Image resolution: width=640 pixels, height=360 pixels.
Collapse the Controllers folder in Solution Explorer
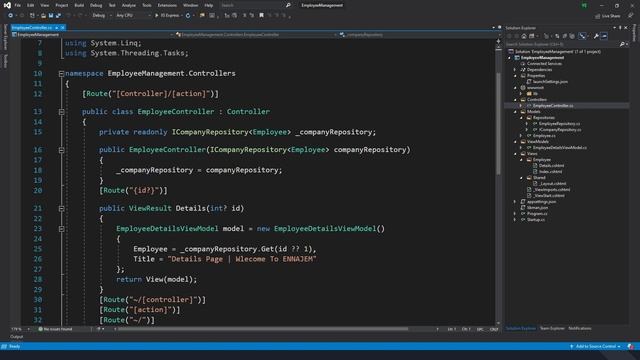515,100
